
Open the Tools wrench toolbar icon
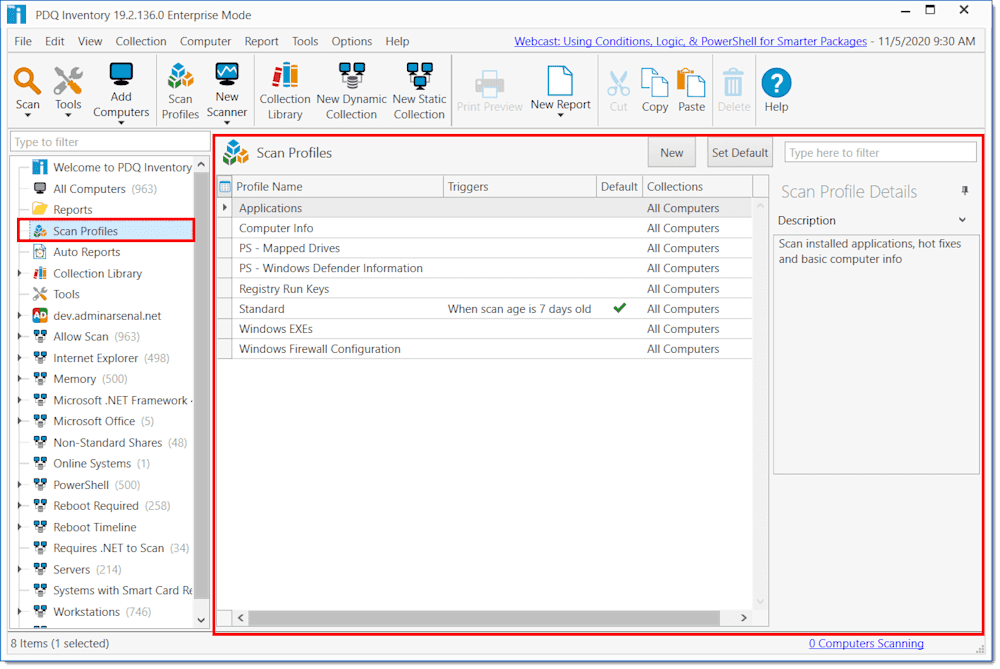click(x=68, y=82)
